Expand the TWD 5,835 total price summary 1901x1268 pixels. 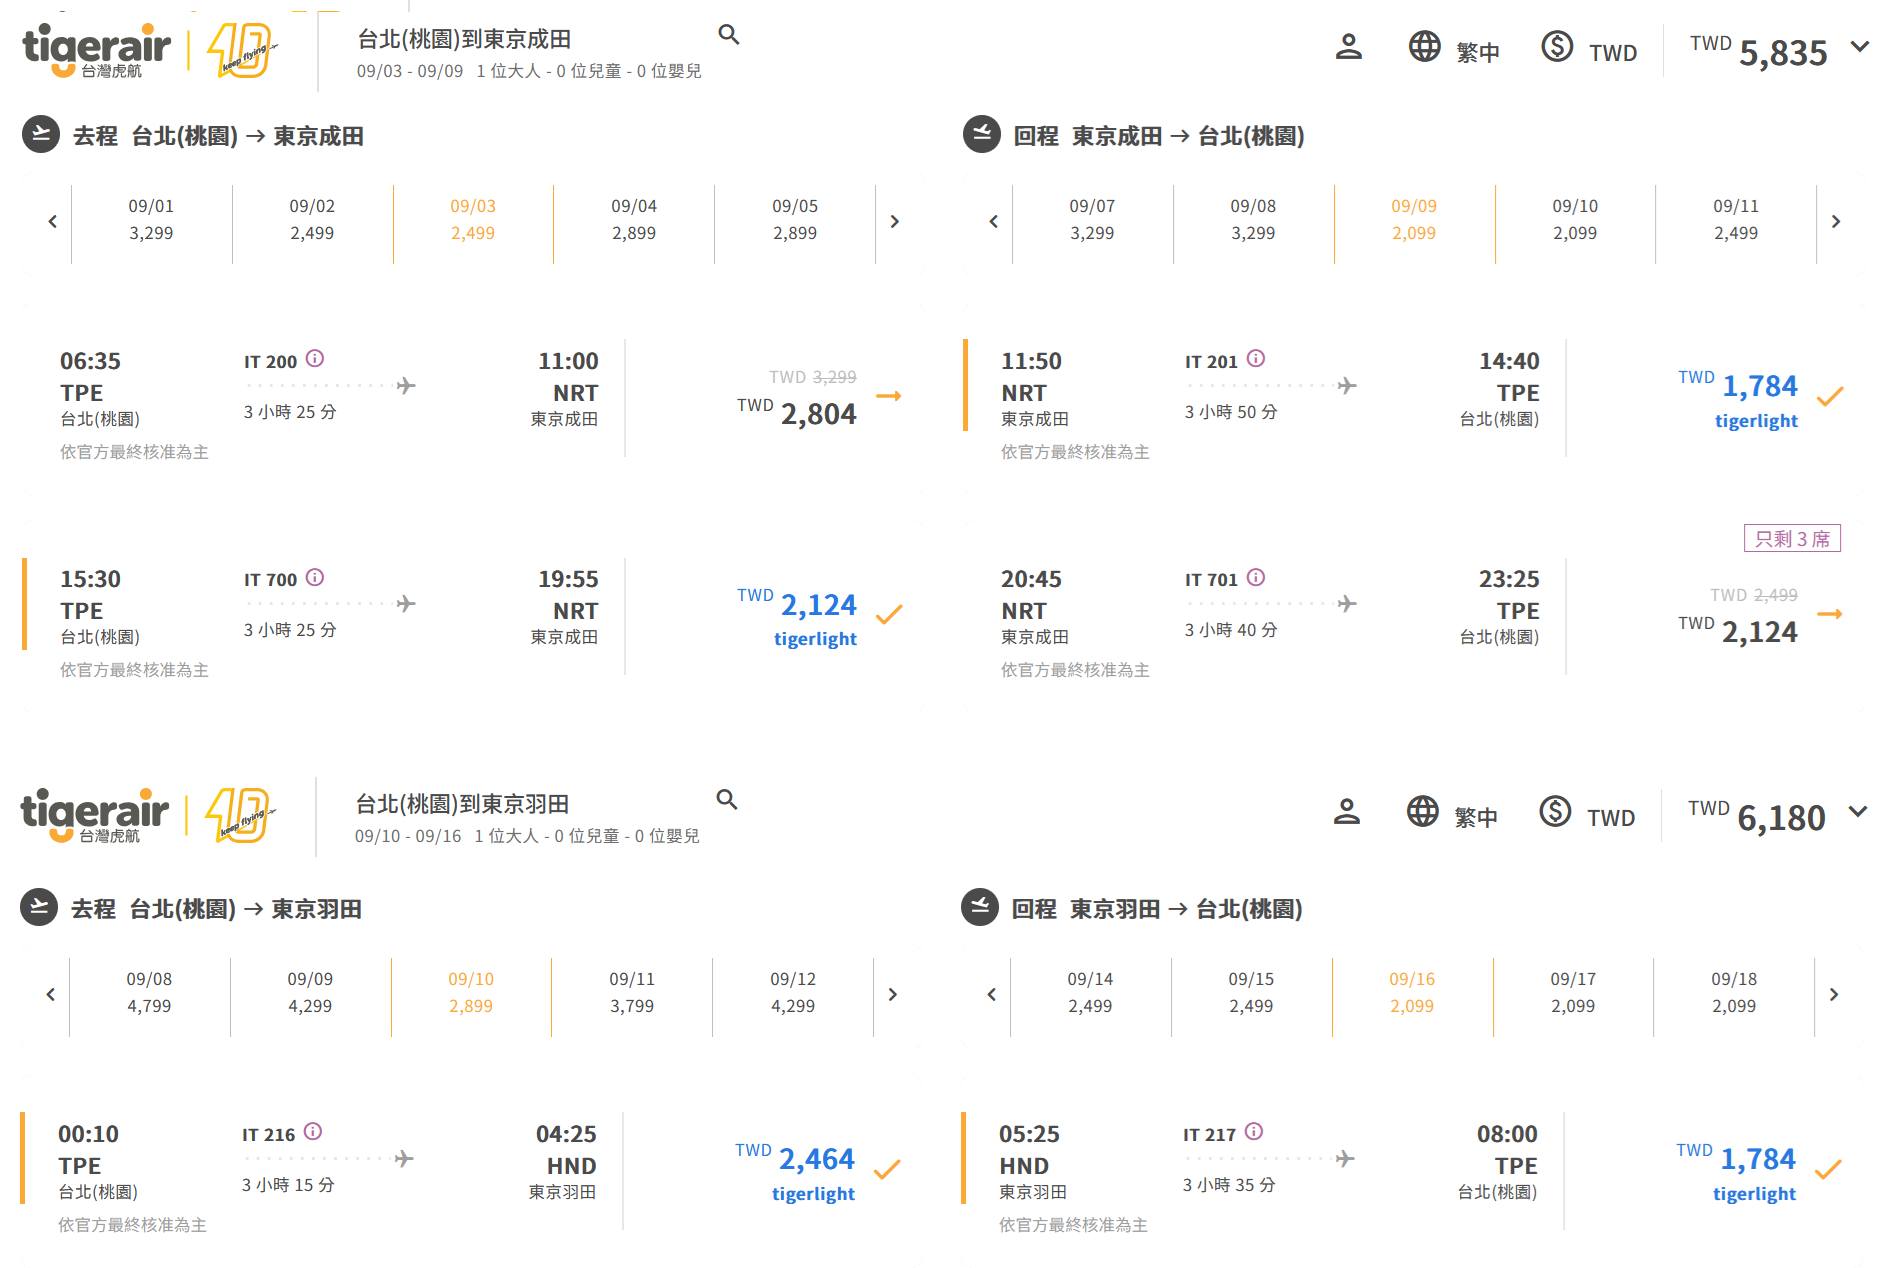(1859, 47)
